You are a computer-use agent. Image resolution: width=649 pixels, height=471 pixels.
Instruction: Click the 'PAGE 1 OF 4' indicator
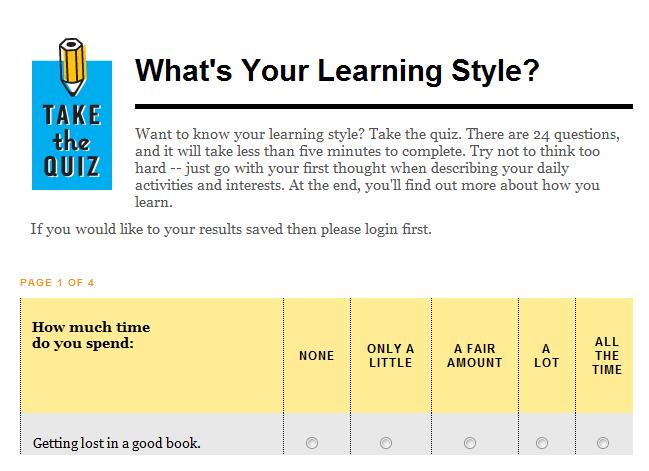57,283
